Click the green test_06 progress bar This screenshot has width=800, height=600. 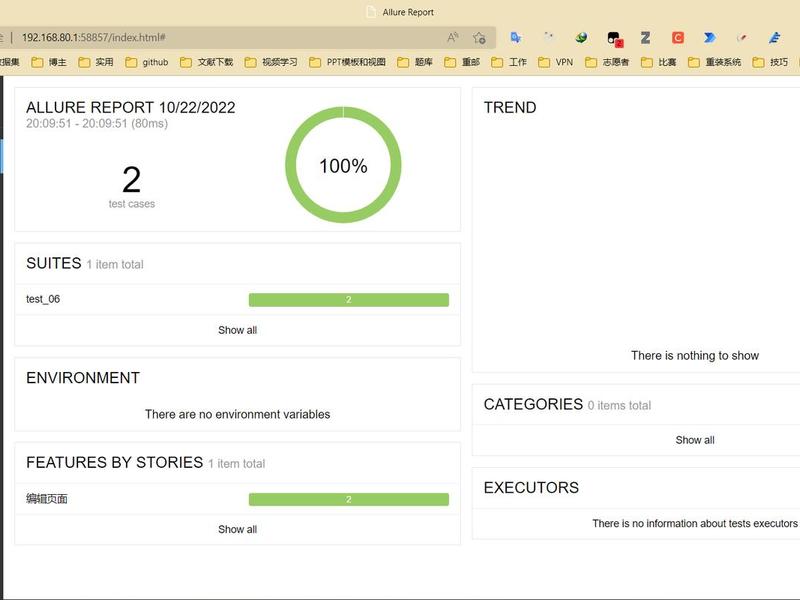[x=348, y=299]
